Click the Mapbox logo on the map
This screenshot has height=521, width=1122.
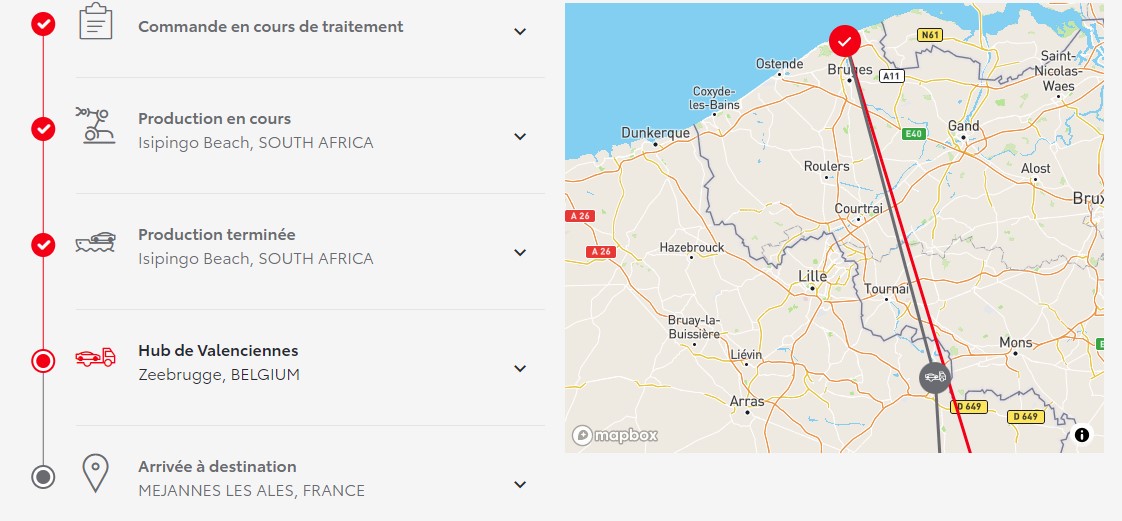tap(615, 435)
